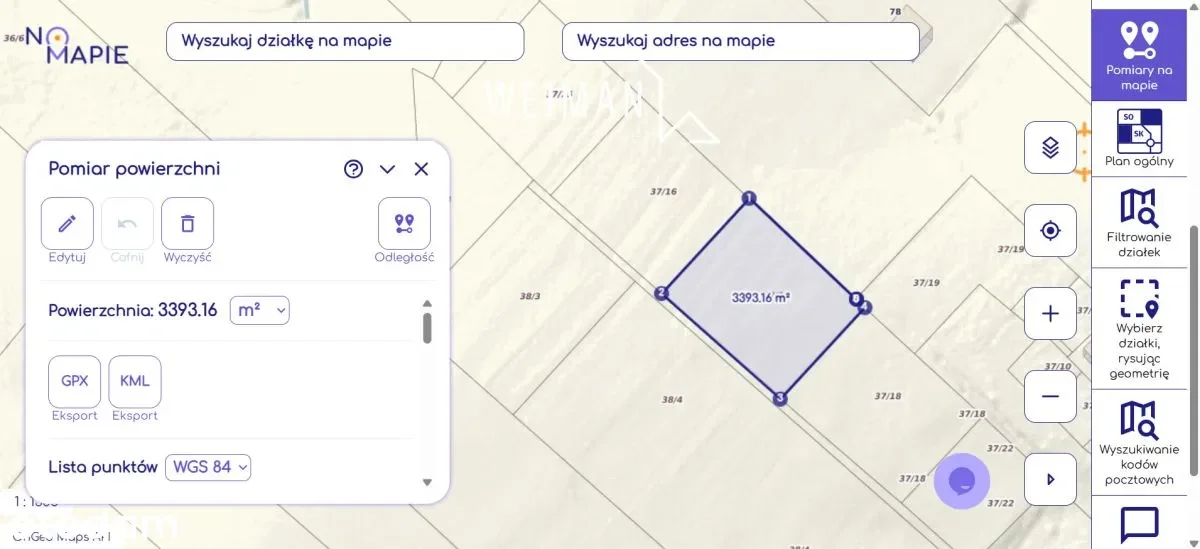Switch to Odległość distance measurement
Image resolution: width=1200 pixels, height=549 pixels.
pos(404,224)
